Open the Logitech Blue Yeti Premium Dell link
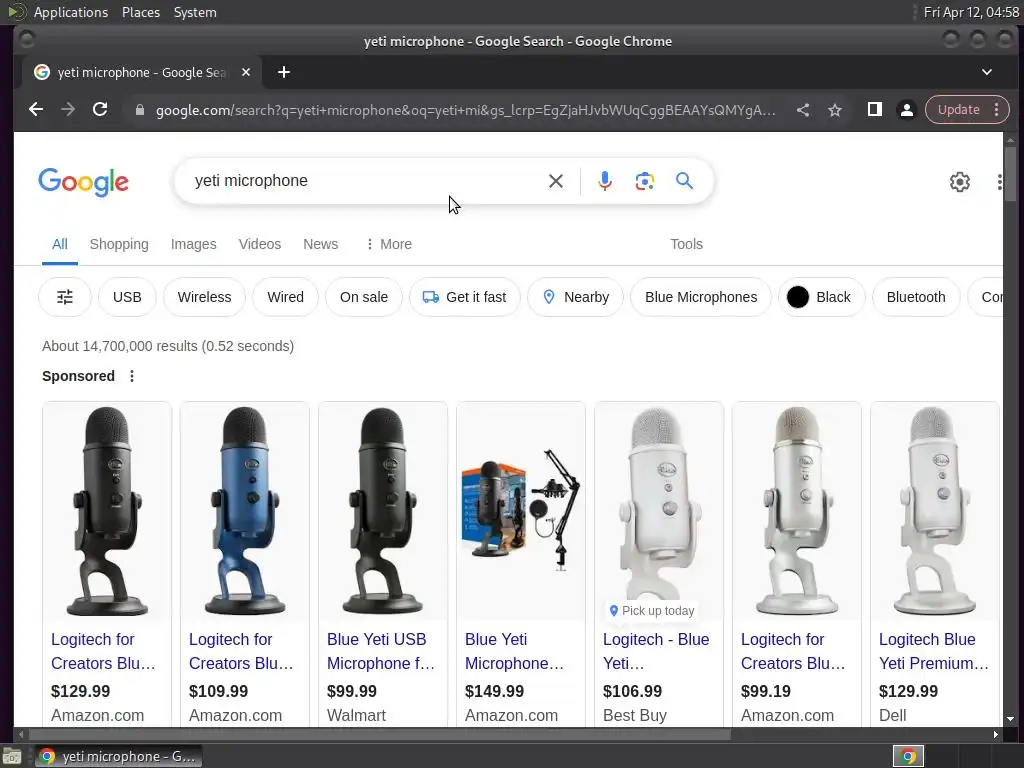The image size is (1024, 768). click(933, 651)
